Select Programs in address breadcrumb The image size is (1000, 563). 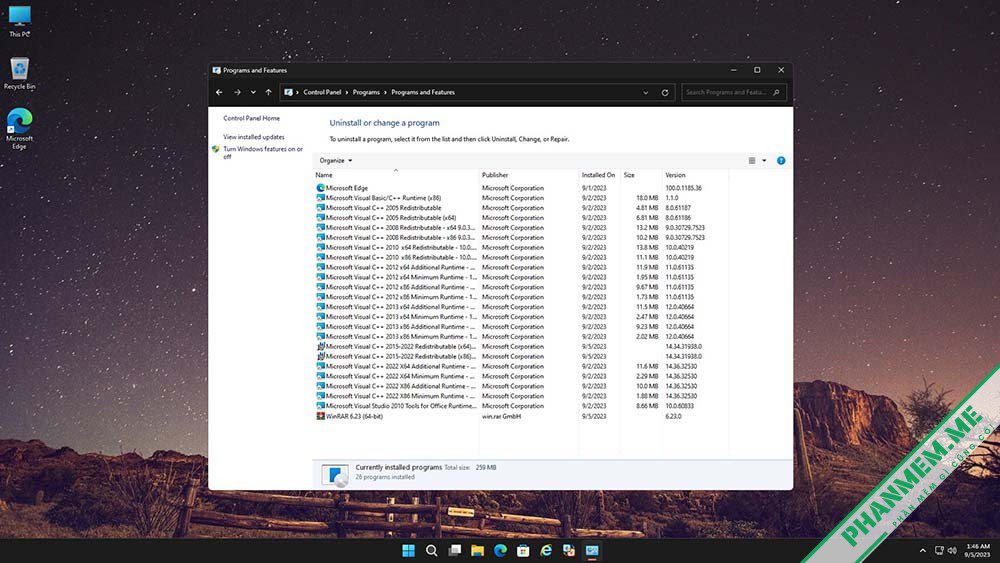pos(366,92)
